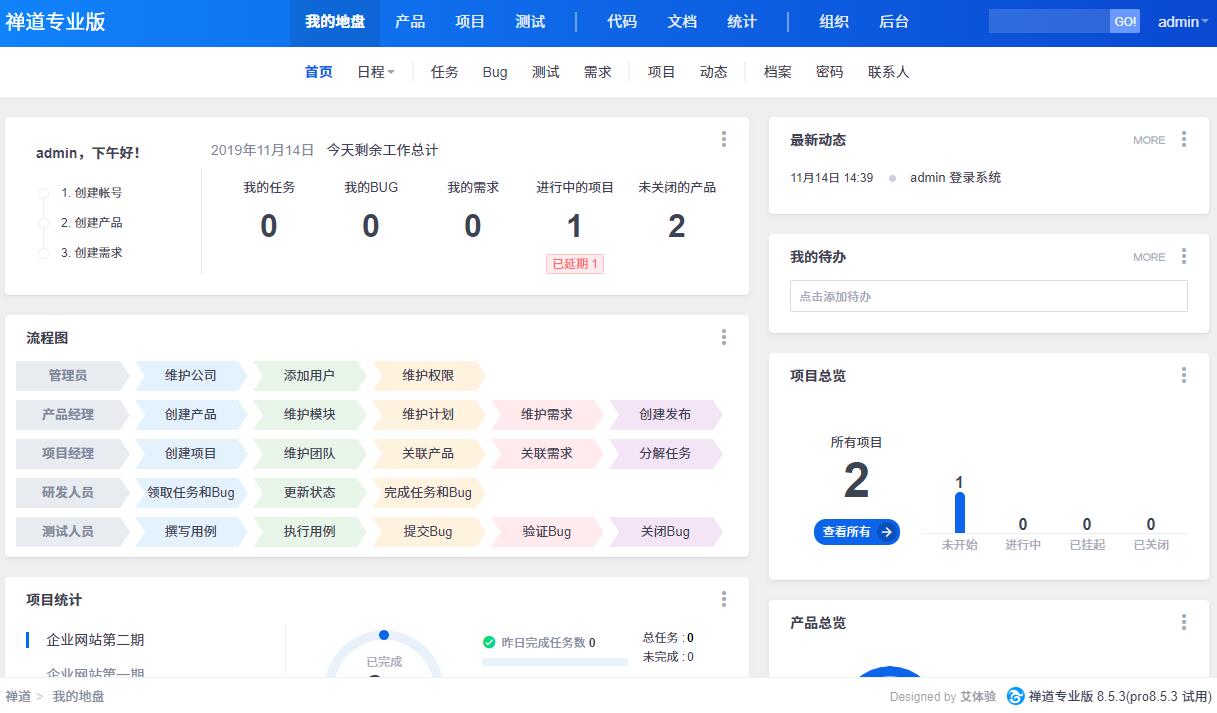Click the 创建需求 guide step
Viewport: 1217px width, 713px height.
tap(91, 253)
